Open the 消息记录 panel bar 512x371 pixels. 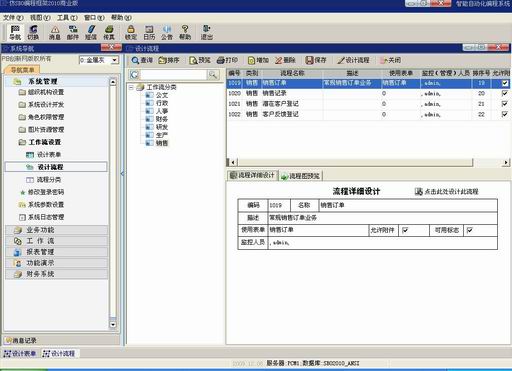[61, 340]
